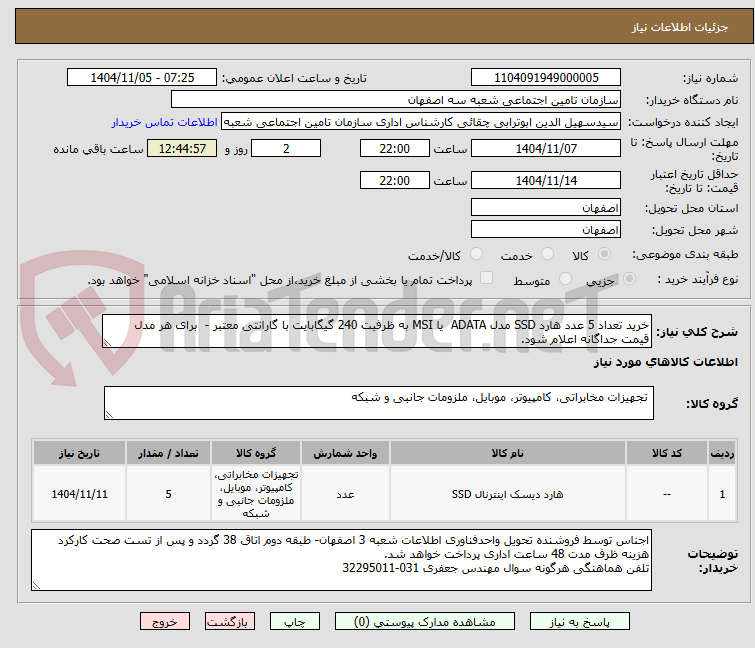Click the اطلاعات کالاهای مورد نیاز heading
The height and width of the screenshot is (648, 755).
pos(665,362)
